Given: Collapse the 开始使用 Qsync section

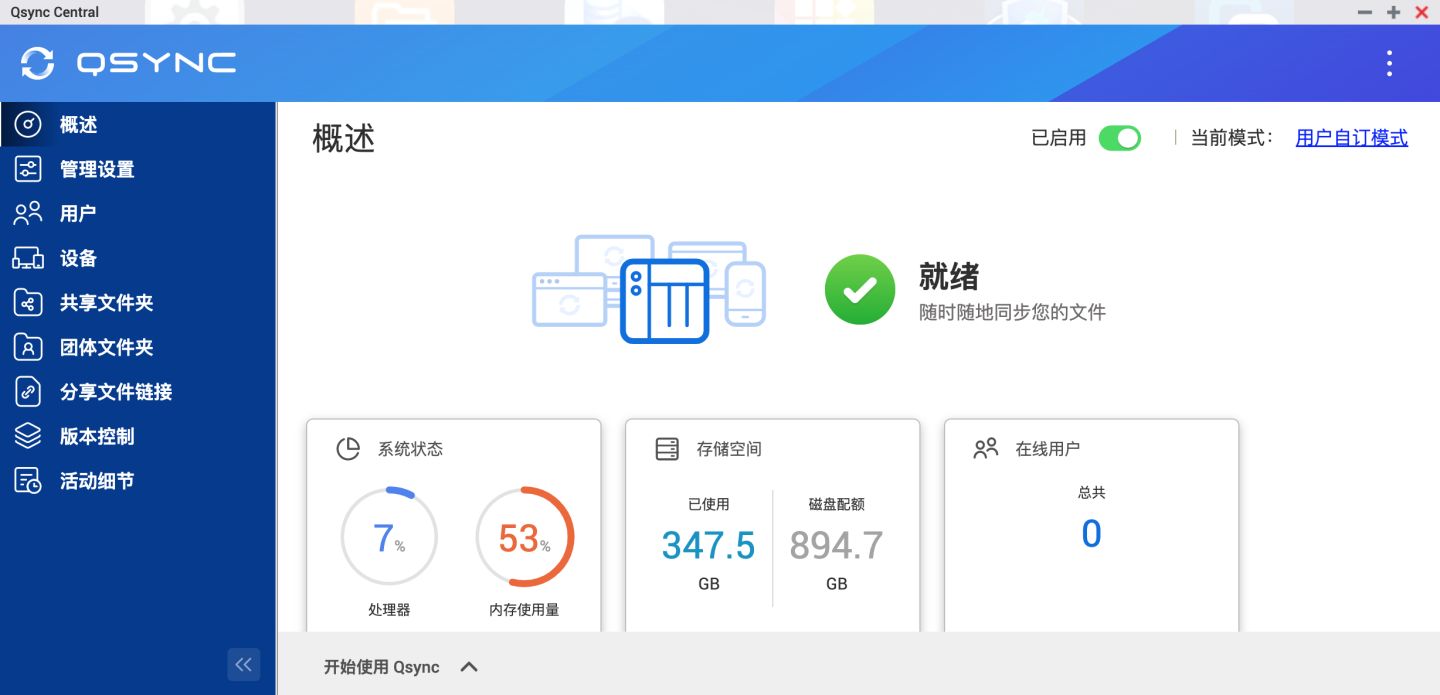Looking at the screenshot, I should coord(468,666).
